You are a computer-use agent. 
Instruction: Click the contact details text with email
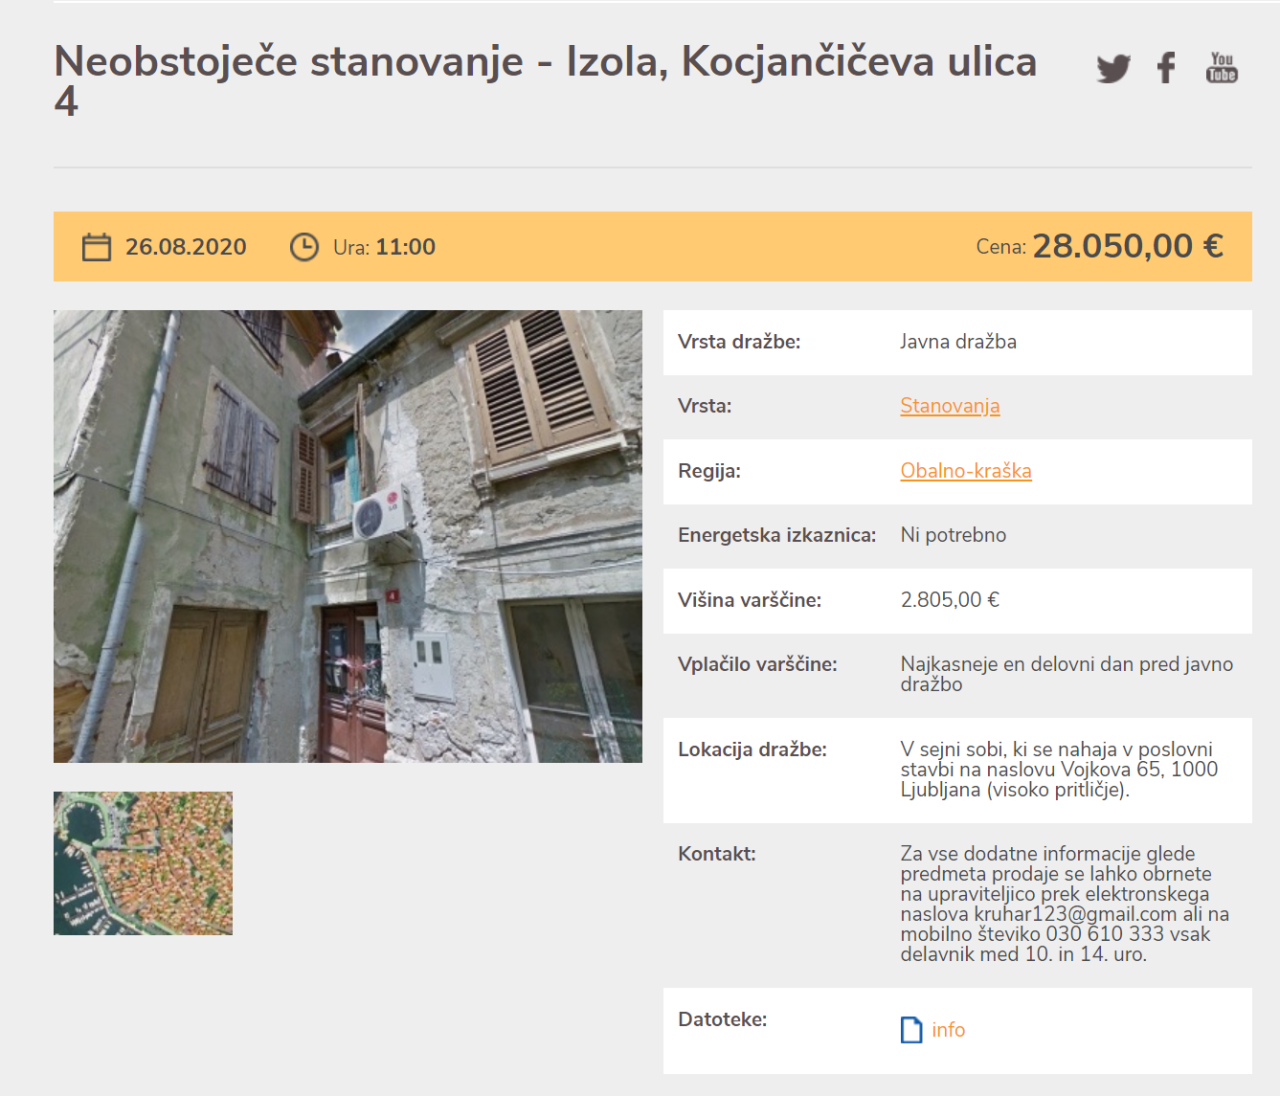click(1064, 904)
